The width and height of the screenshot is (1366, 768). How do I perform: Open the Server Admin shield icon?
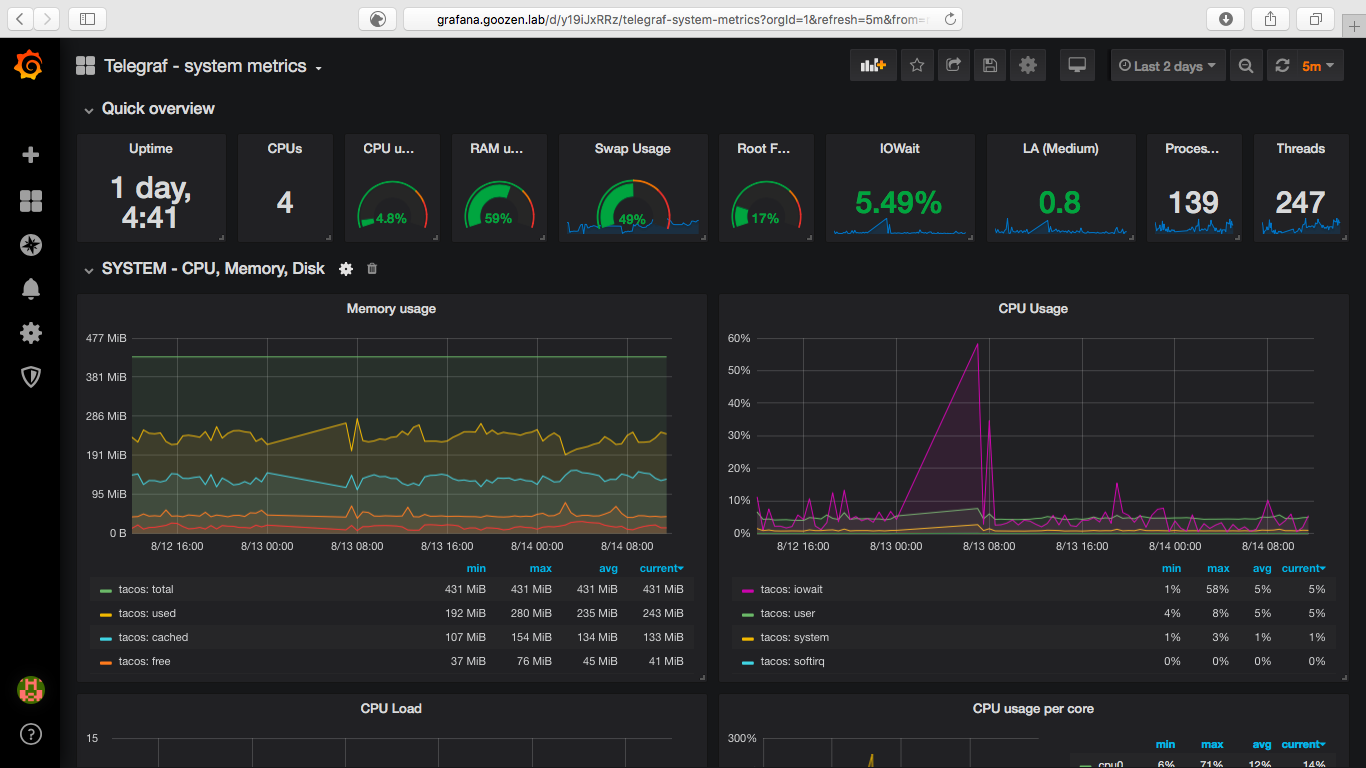click(x=31, y=376)
